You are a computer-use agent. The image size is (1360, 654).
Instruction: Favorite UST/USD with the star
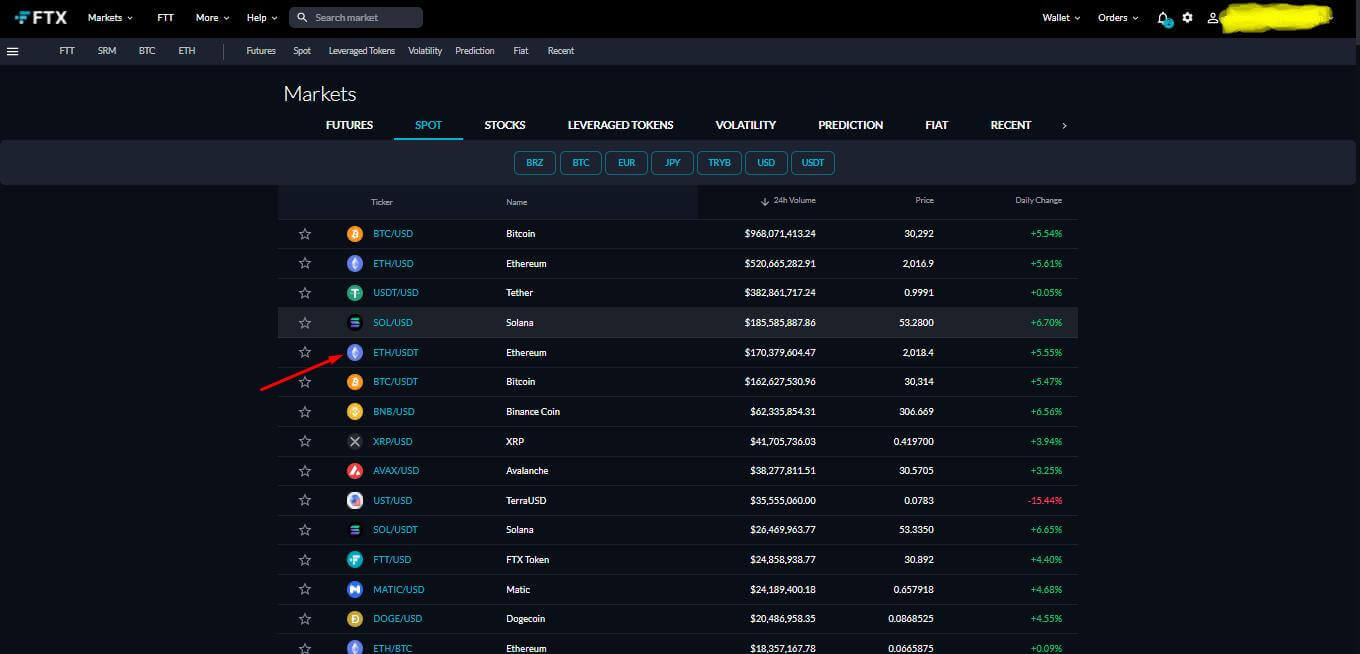tap(305, 500)
